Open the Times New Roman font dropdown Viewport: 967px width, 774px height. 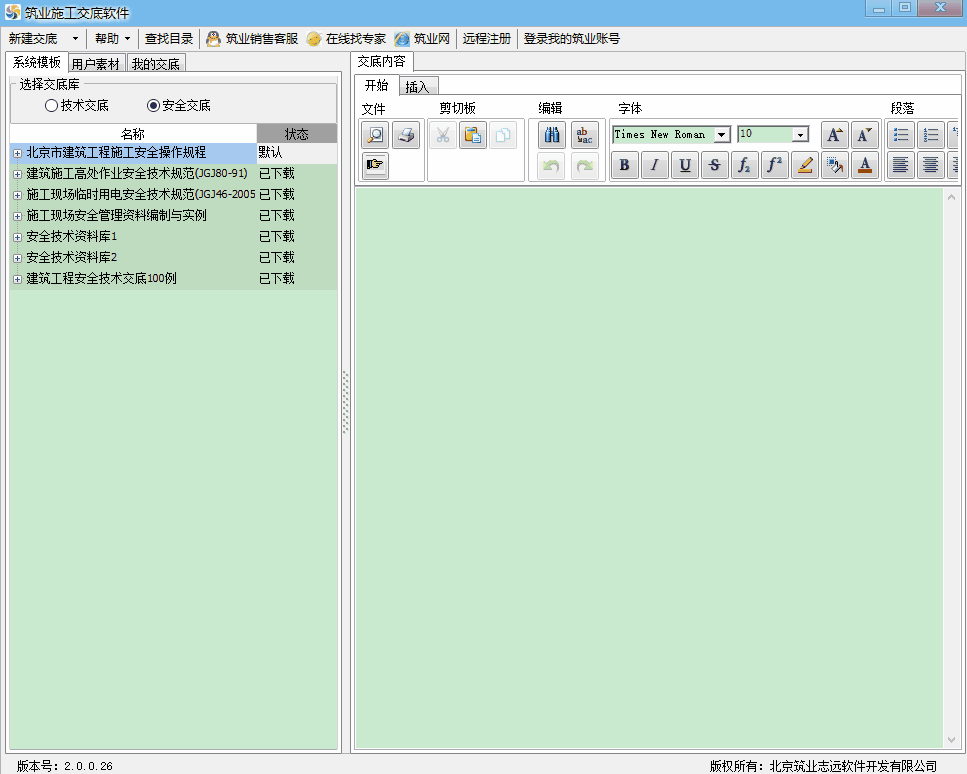point(721,135)
